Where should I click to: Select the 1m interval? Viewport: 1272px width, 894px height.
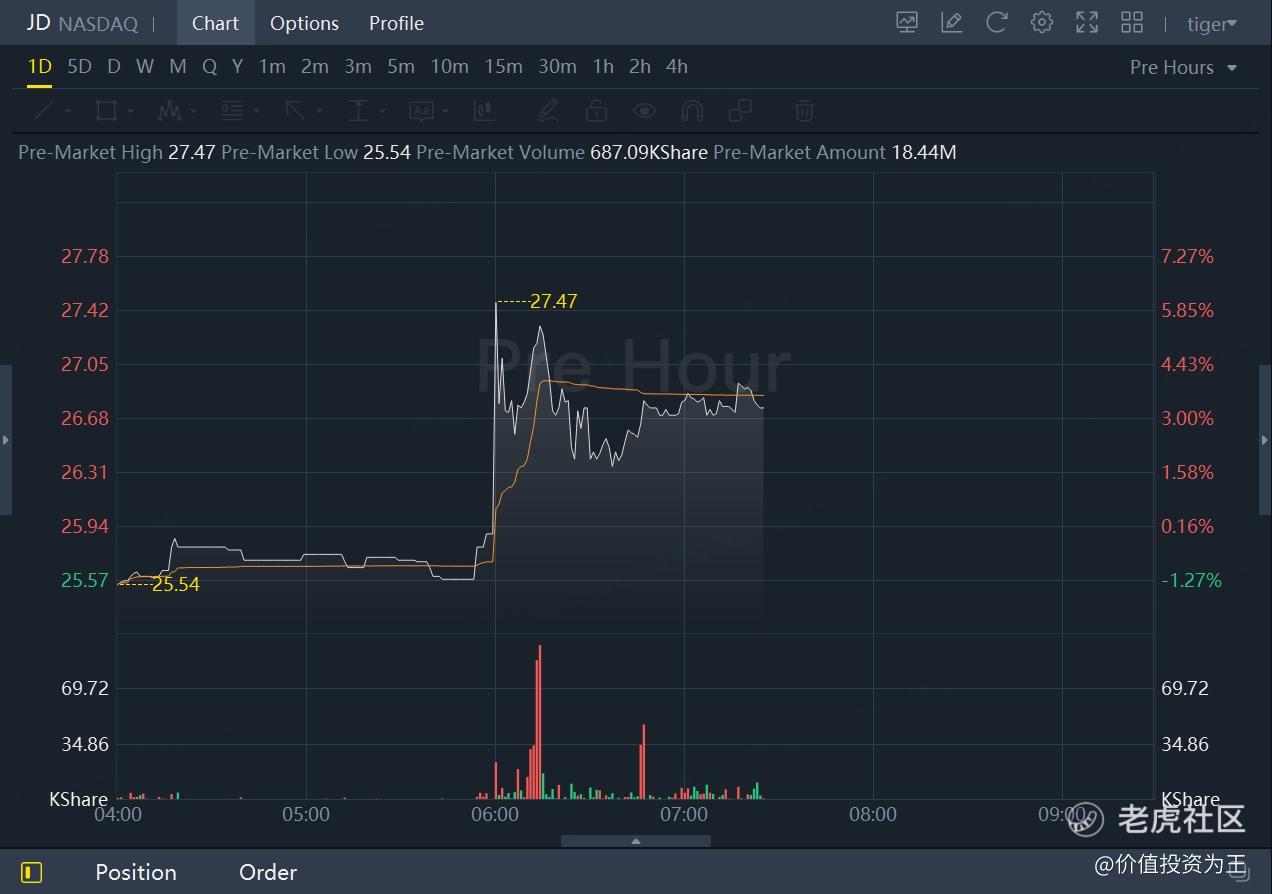pos(272,66)
